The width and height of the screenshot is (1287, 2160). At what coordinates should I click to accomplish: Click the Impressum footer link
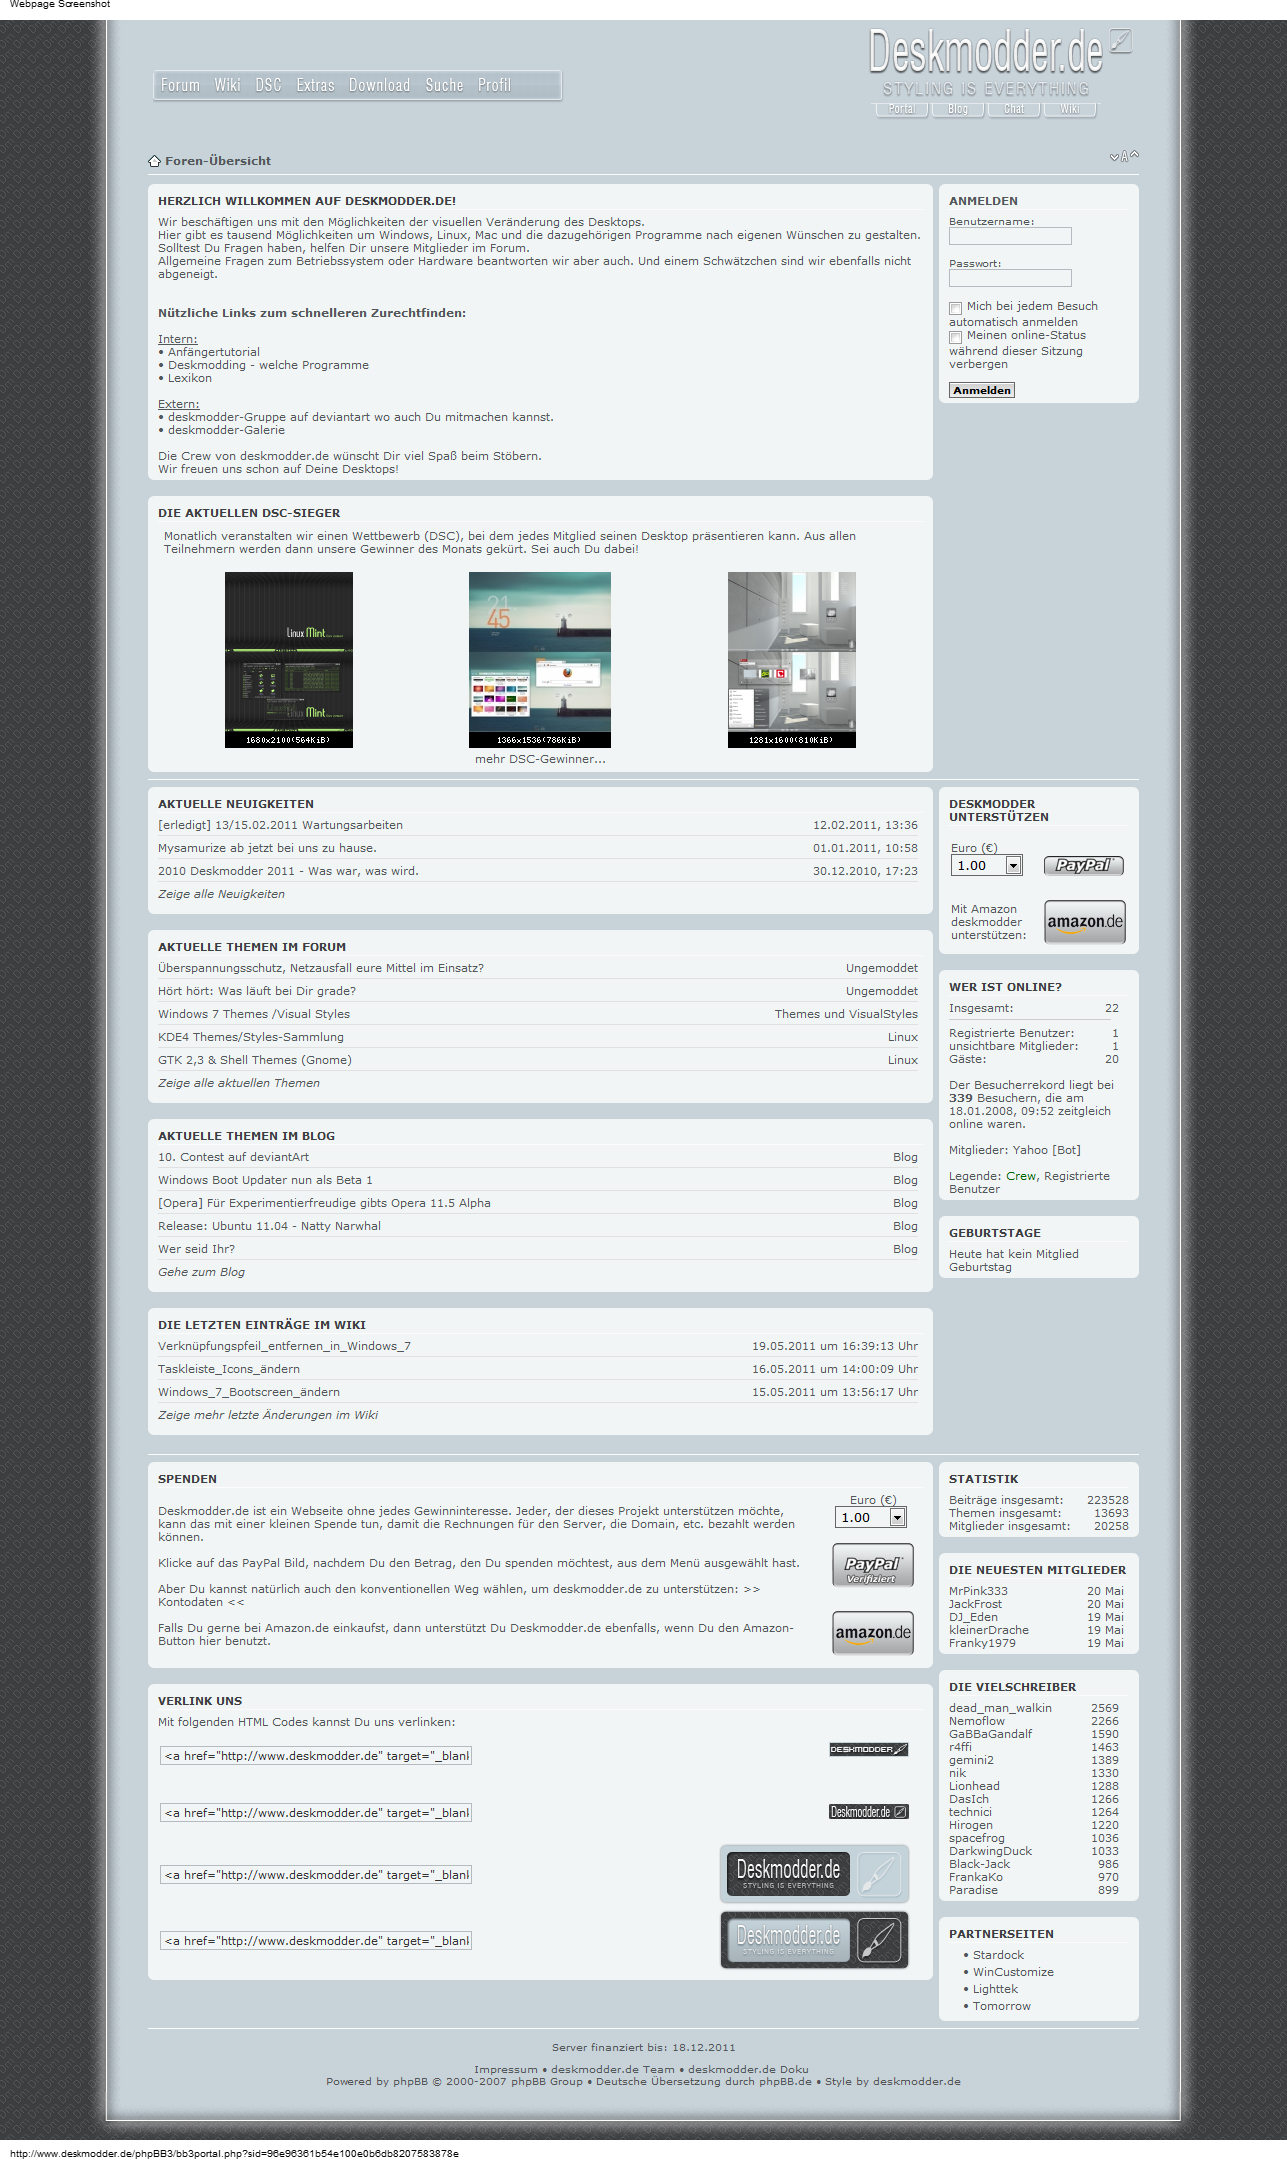point(506,2070)
